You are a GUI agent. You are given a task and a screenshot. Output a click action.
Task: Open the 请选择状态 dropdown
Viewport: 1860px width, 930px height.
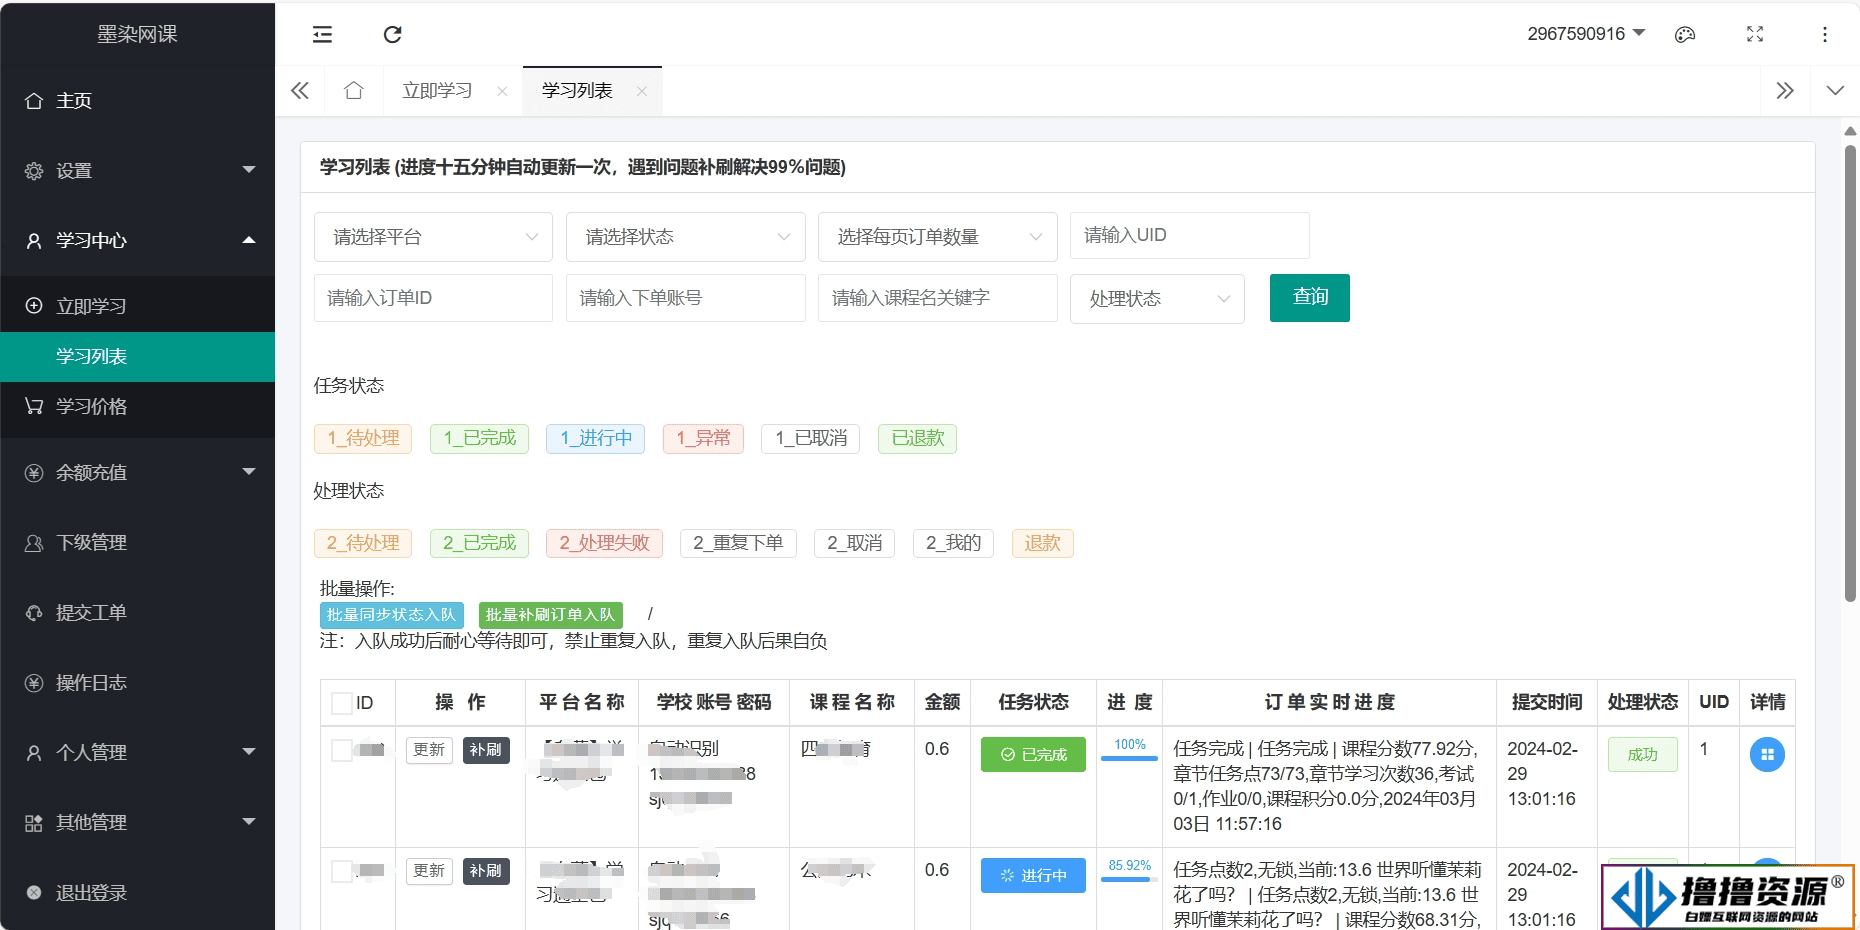click(686, 237)
